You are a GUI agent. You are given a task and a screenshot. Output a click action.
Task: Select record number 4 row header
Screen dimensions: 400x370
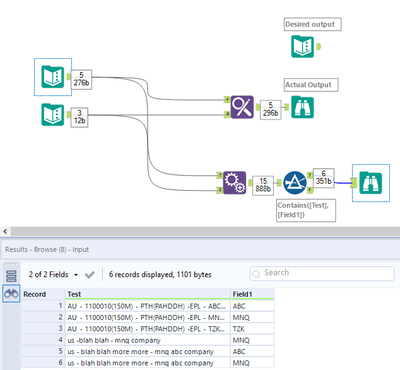(43, 340)
